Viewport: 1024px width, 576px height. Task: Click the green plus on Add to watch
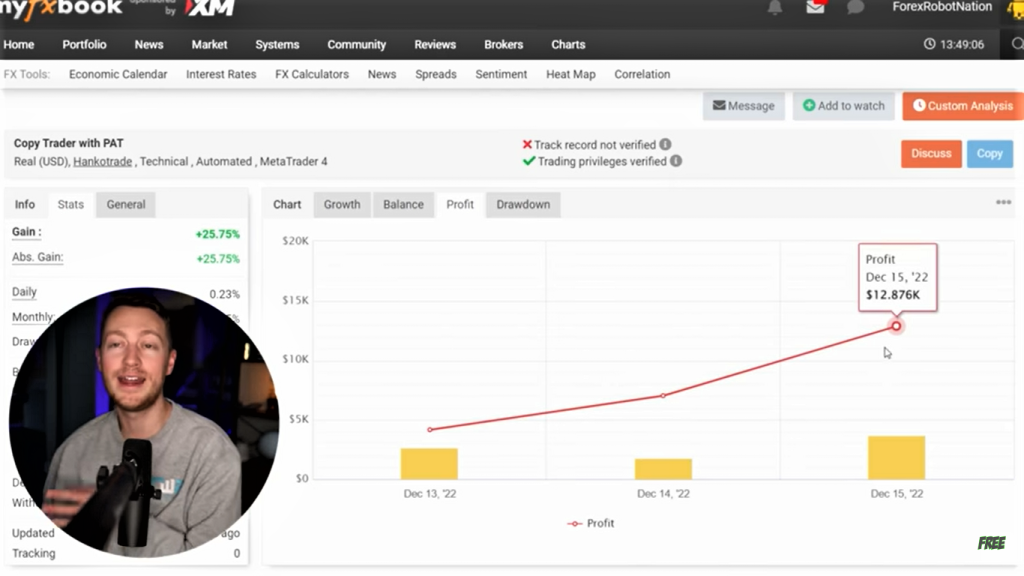click(808, 105)
